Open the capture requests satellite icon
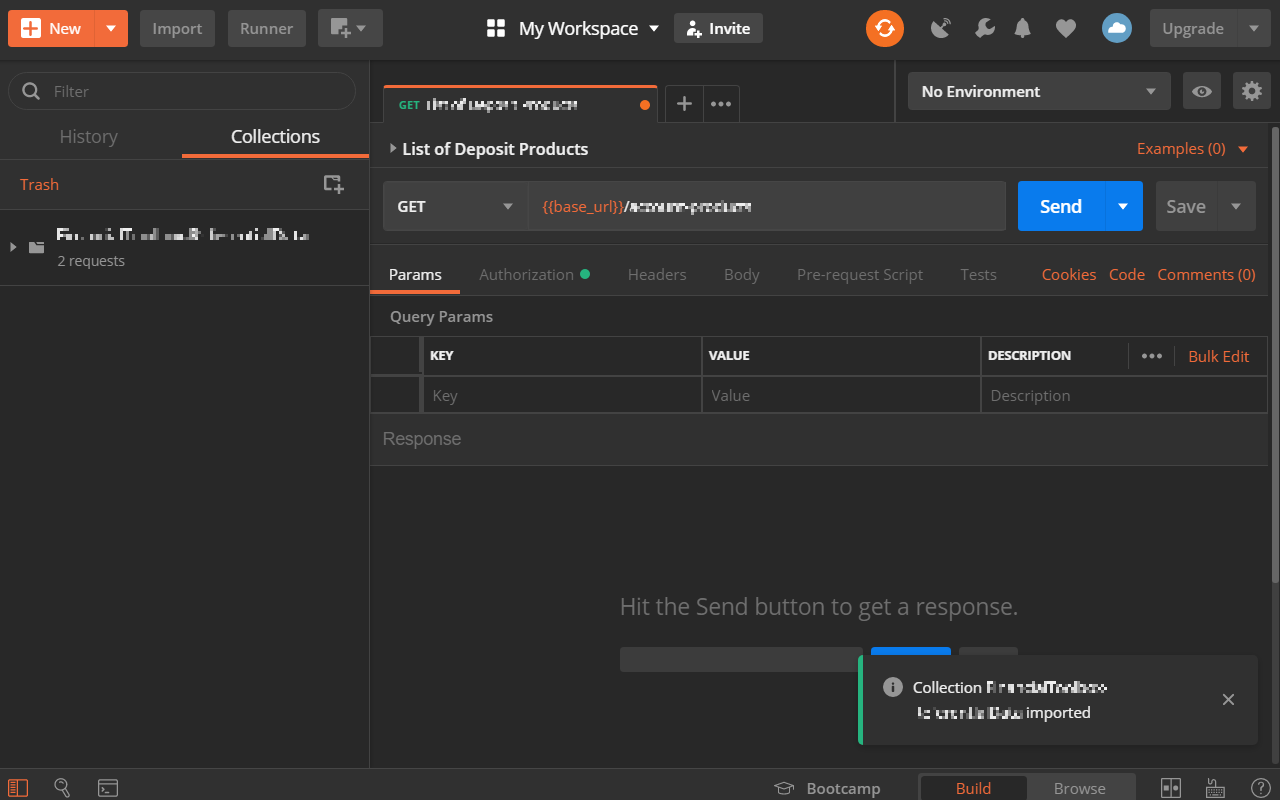 [x=941, y=28]
